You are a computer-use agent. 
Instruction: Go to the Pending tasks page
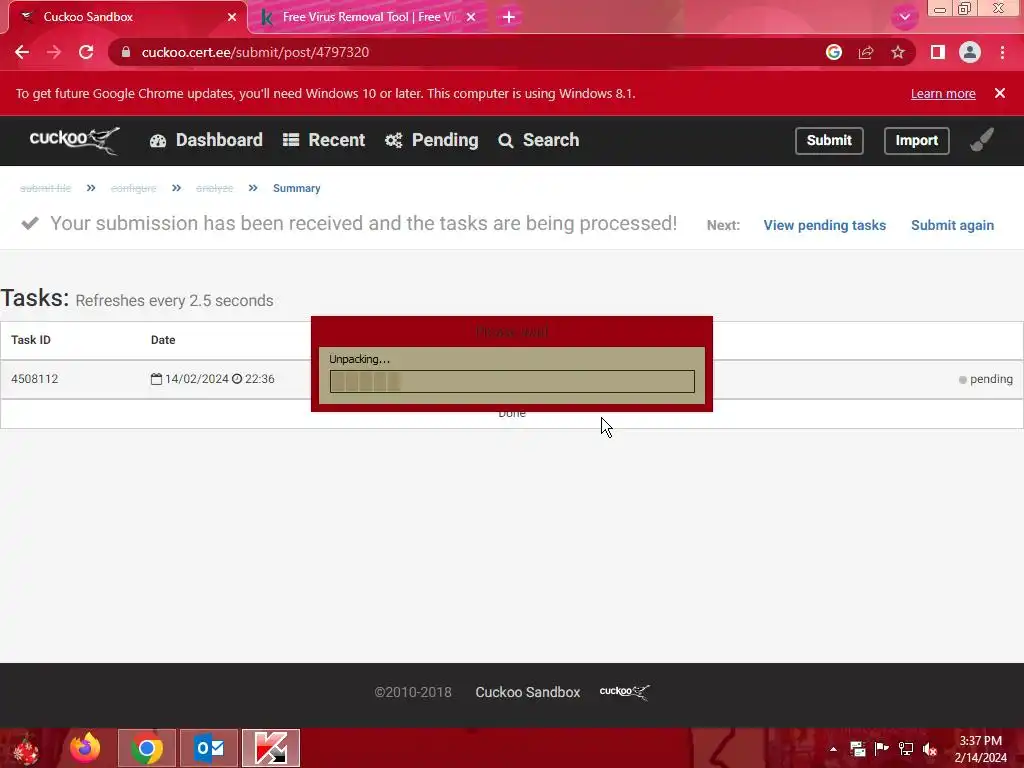[432, 140]
